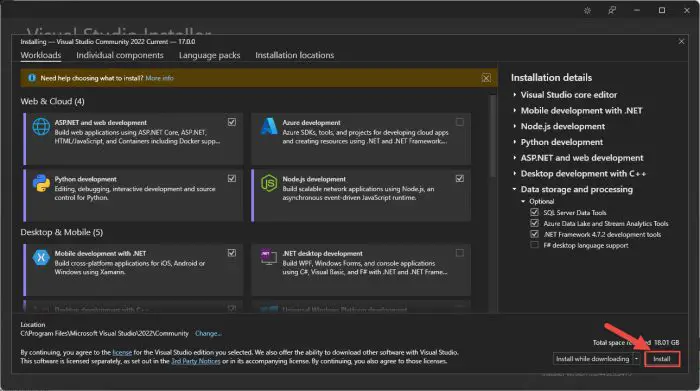The image size is (700, 391).
Task: Click the Node.js hexagon icon
Action: click(269, 183)
